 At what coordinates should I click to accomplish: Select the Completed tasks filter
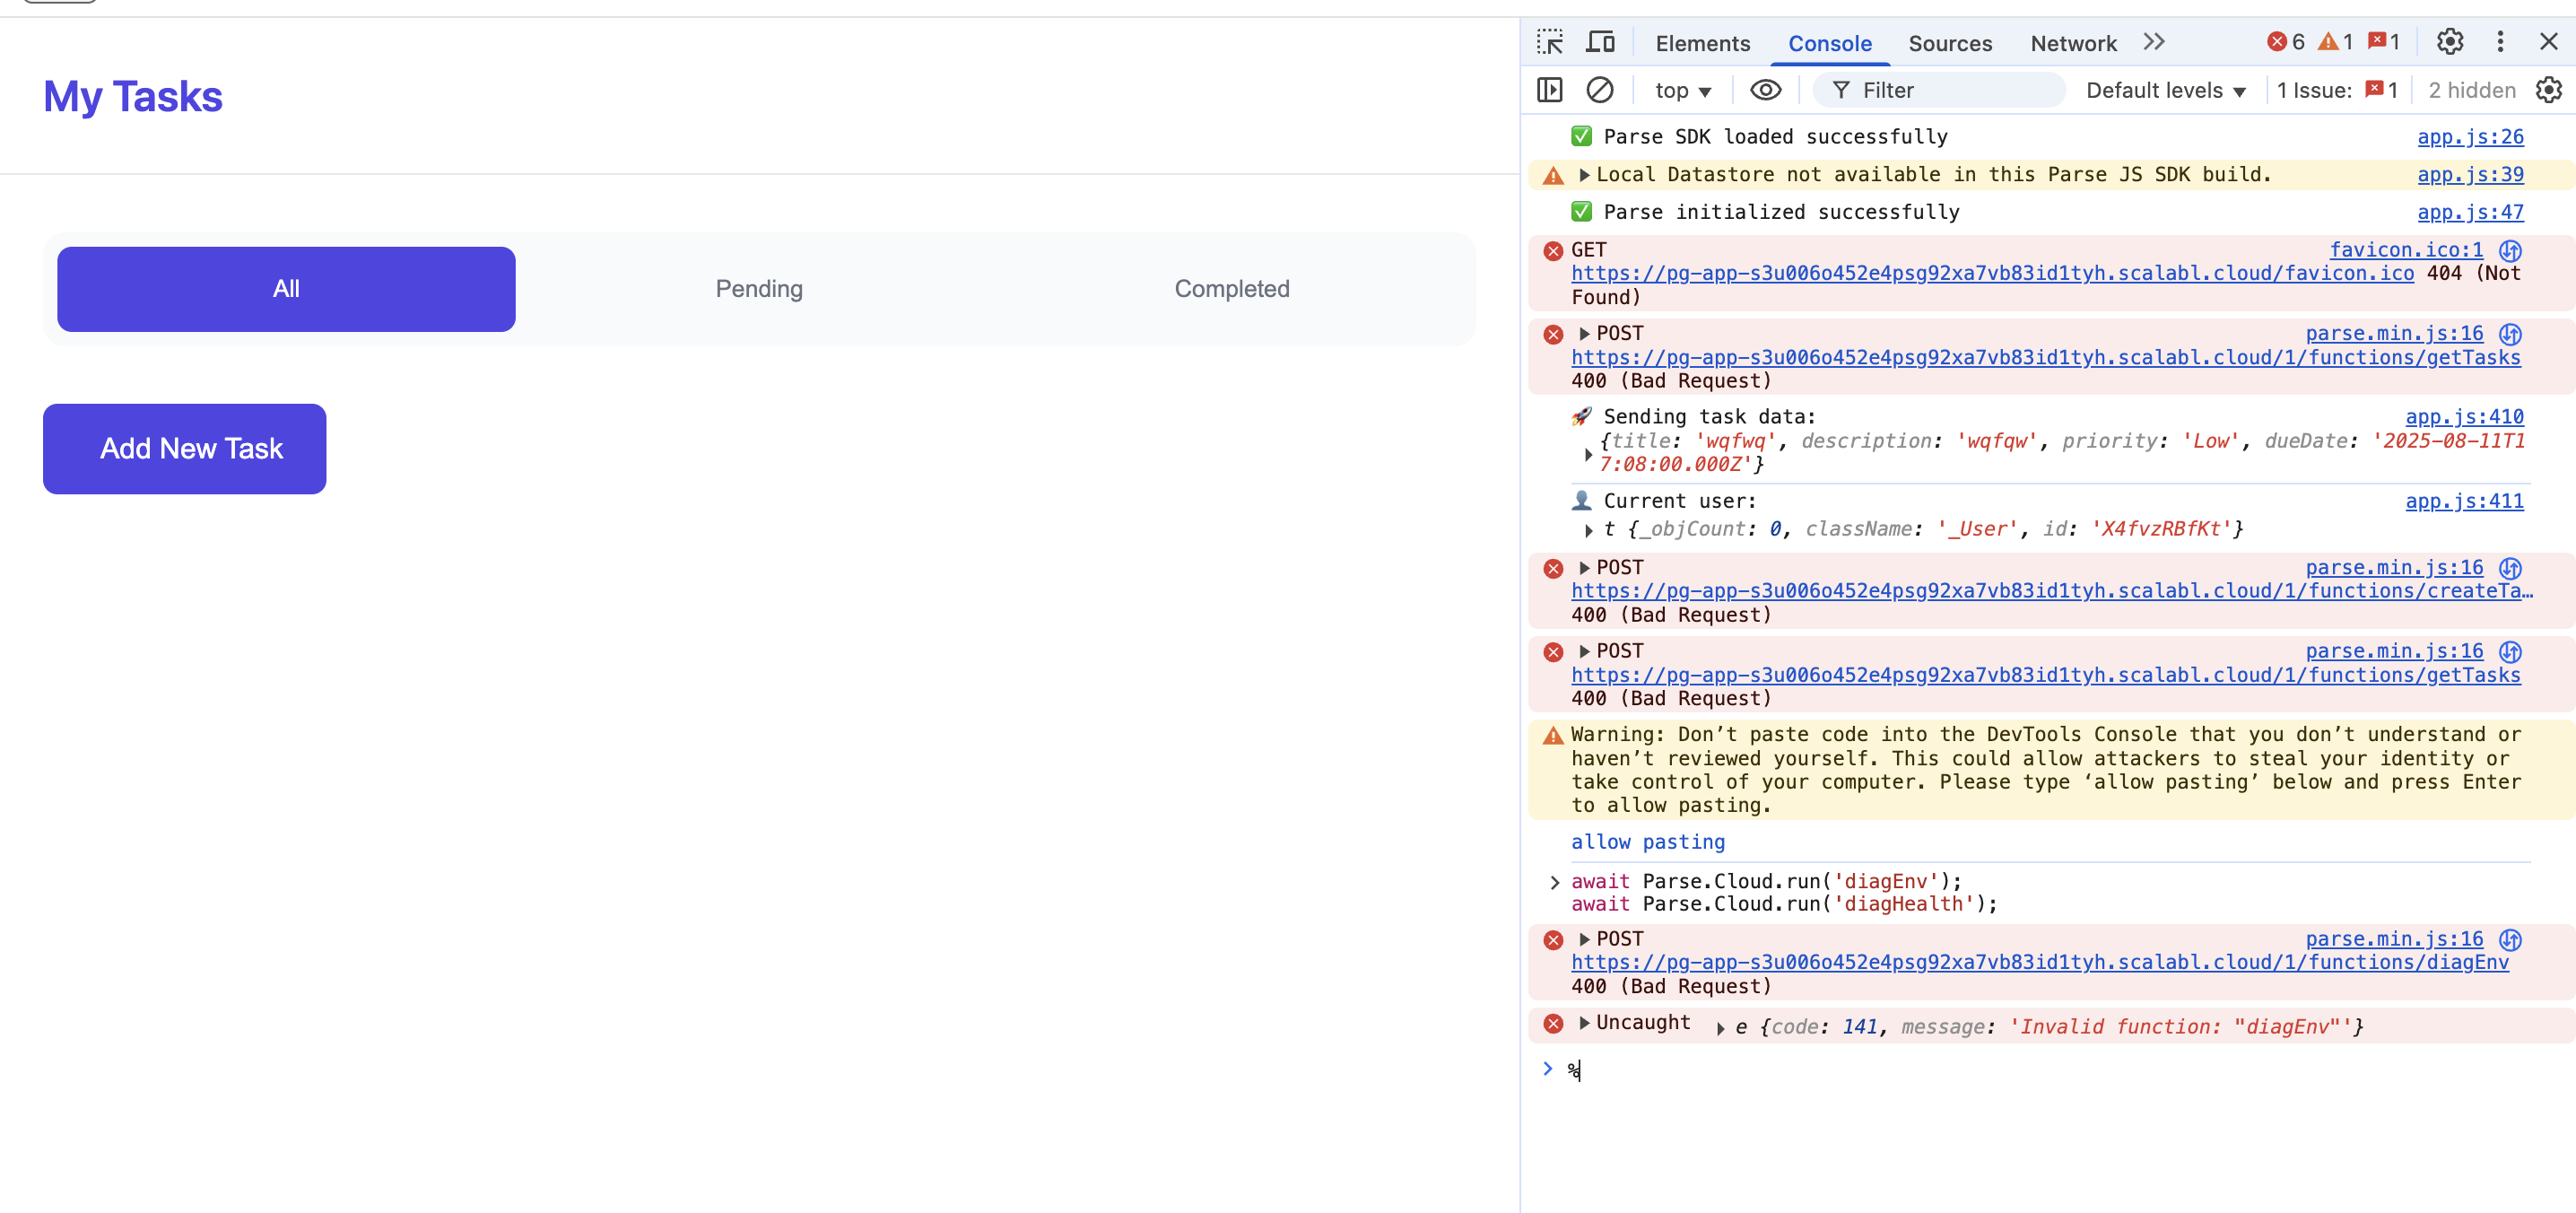coord(1232,289)
